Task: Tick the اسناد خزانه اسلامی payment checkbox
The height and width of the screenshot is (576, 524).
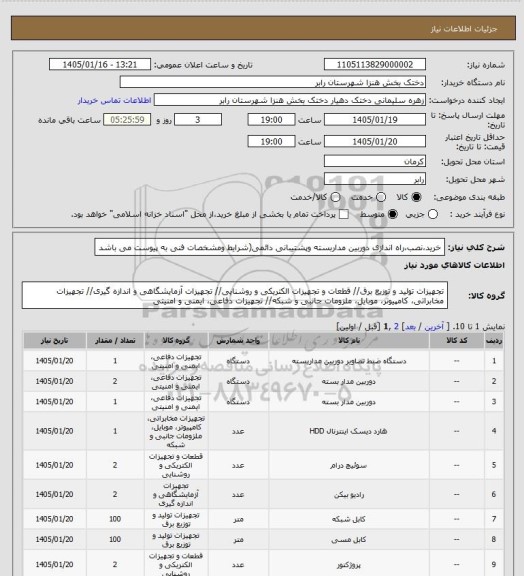Action: (344, 214)
